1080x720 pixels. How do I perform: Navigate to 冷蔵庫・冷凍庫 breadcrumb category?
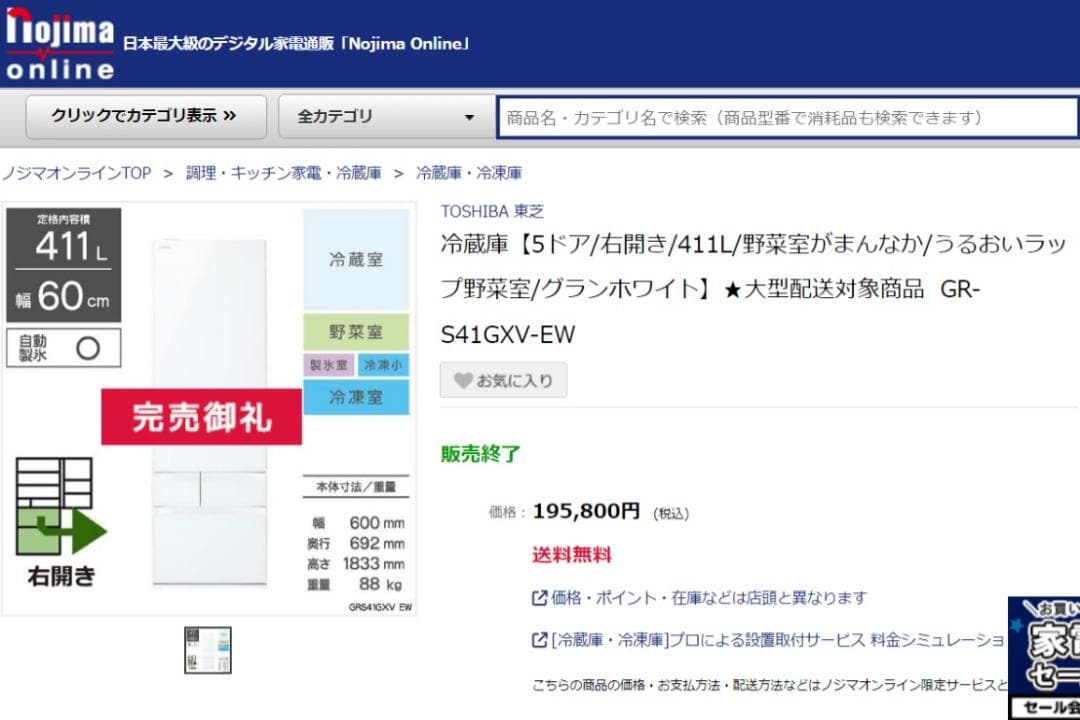tap(468, 172)
